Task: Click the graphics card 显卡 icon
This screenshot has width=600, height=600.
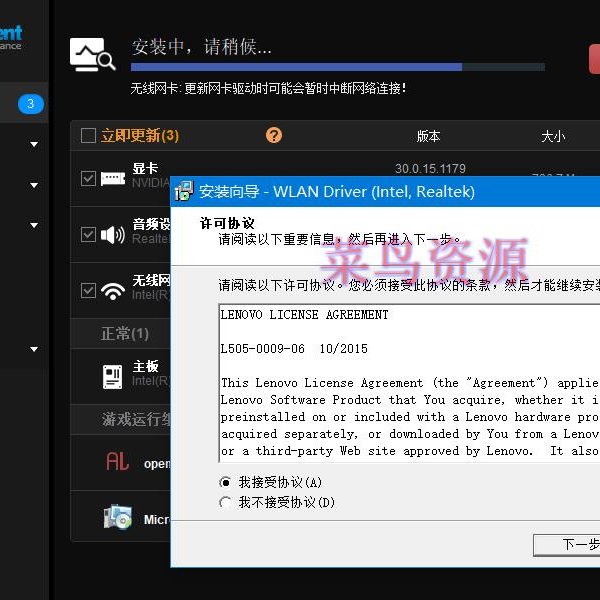Action: click(x=113, y=178)
